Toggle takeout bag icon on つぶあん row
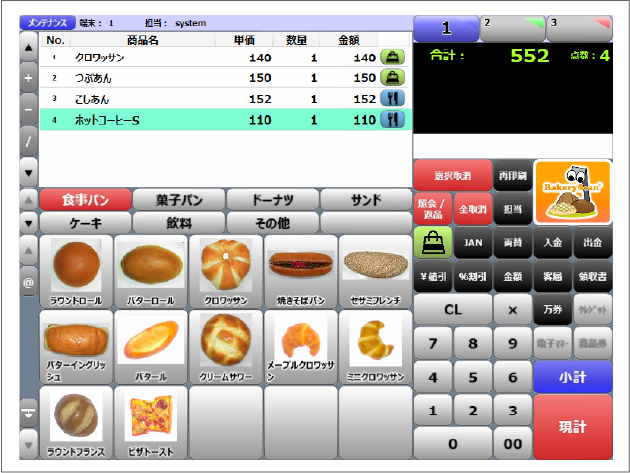 click(393, 78)
